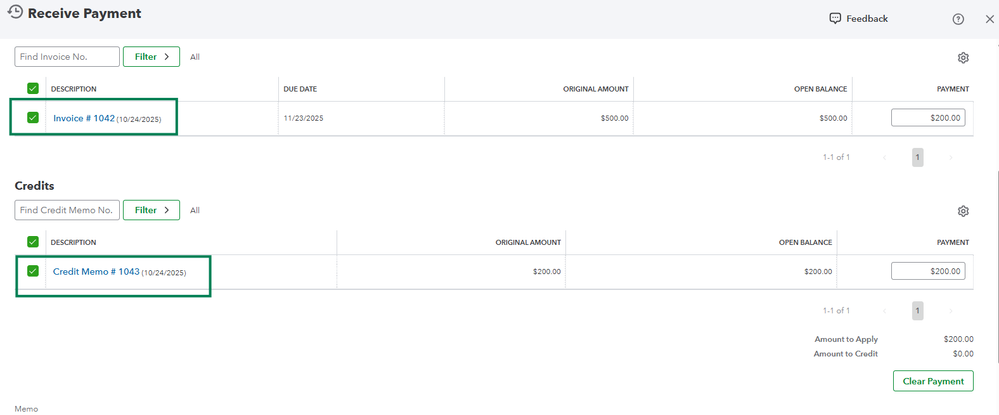Viewport: 999px width, 415px height.
Task: Open the Invoice # 1042 link
Action: pos(84,118)
